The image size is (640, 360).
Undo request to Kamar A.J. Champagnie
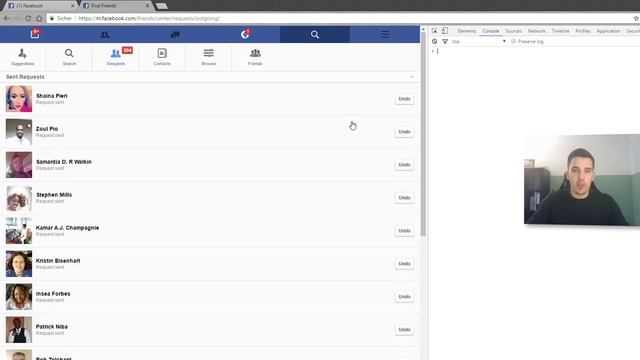coord(404,231)
